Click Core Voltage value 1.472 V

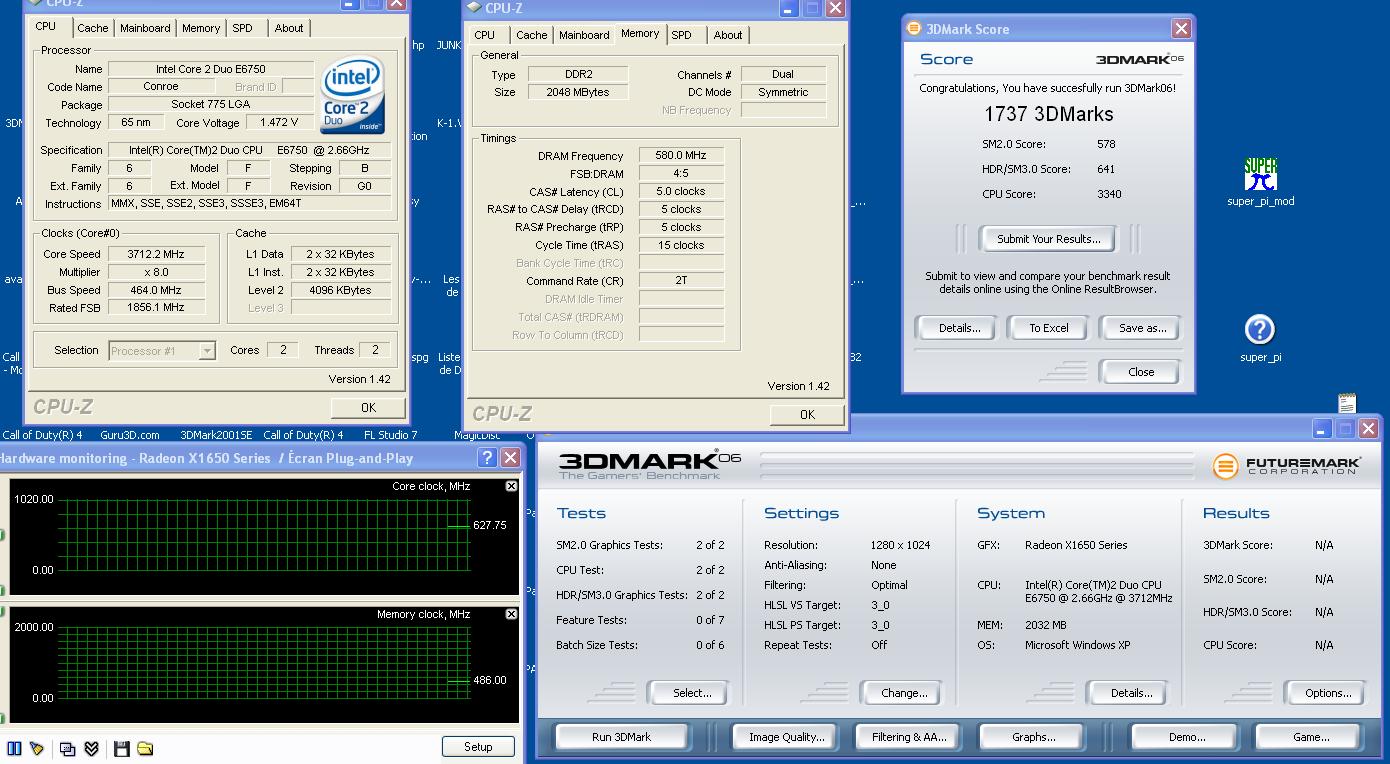[x=279, y=123]
